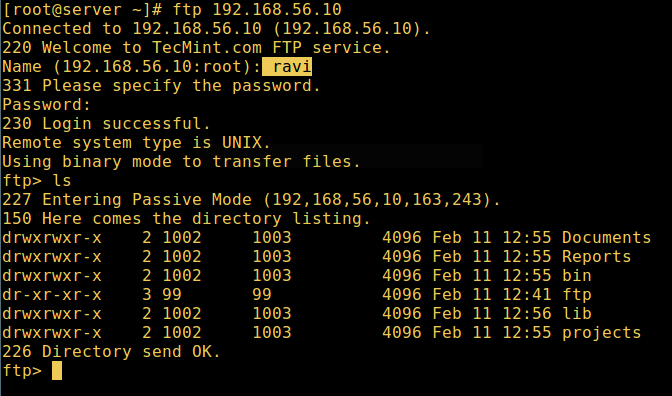Click the Reports directory name
Viewport: 672px width, 396px height.
click(x=597, y=256)
